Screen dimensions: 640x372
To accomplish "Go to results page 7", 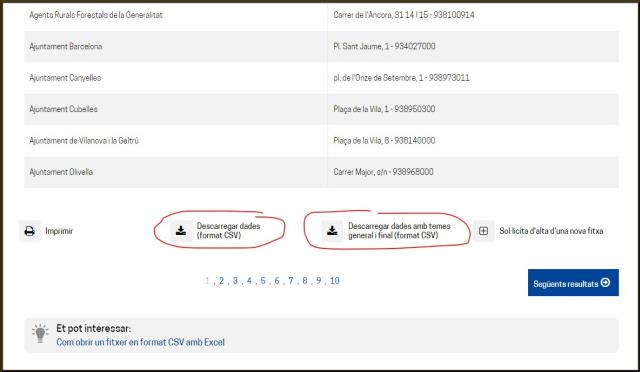I will click(x=291, y=281).
